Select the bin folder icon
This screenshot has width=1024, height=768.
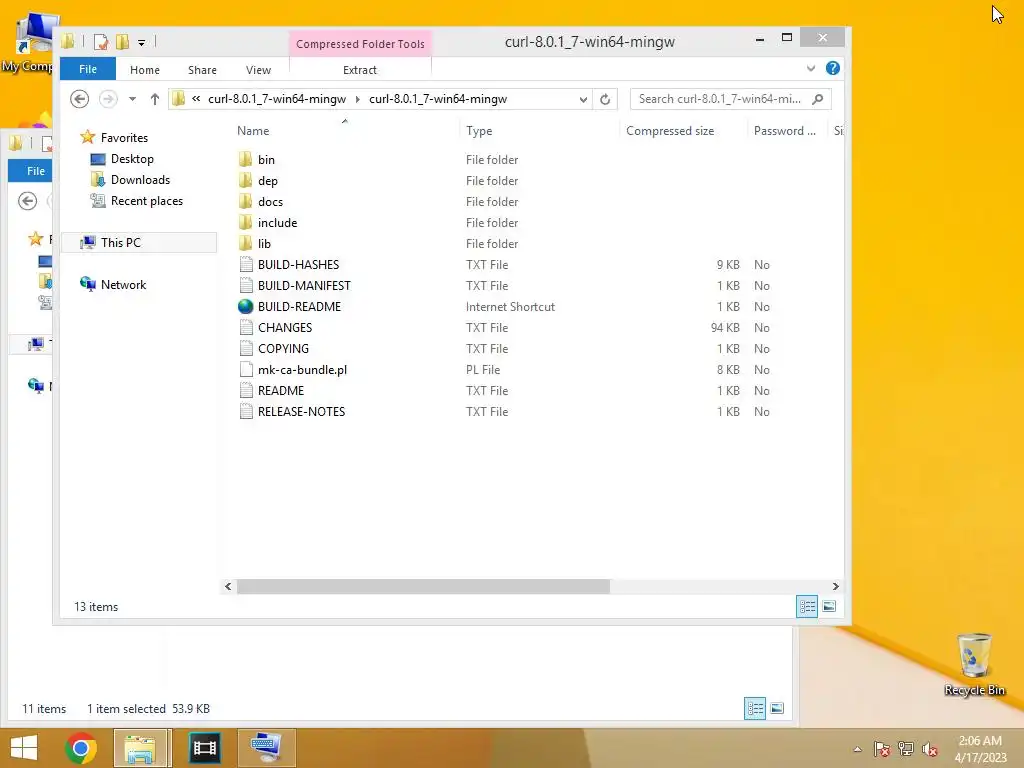tap(246, 159)
